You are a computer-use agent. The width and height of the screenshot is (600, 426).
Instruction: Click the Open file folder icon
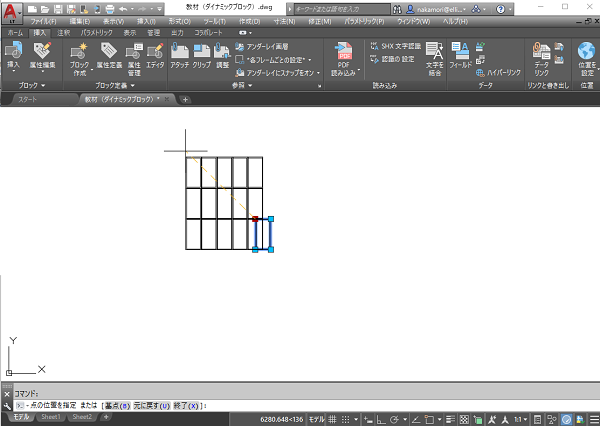point(45,9)
